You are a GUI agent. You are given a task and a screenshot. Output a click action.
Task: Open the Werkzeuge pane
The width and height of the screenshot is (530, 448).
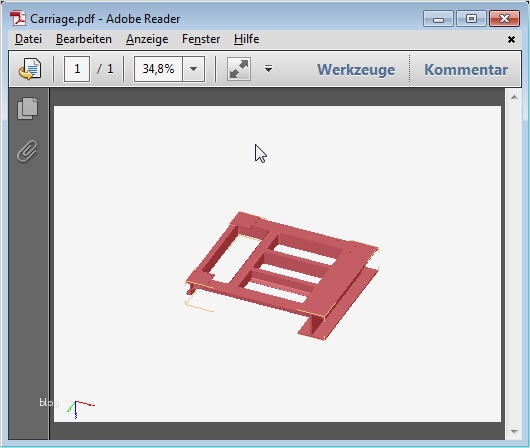pos(356,70)
